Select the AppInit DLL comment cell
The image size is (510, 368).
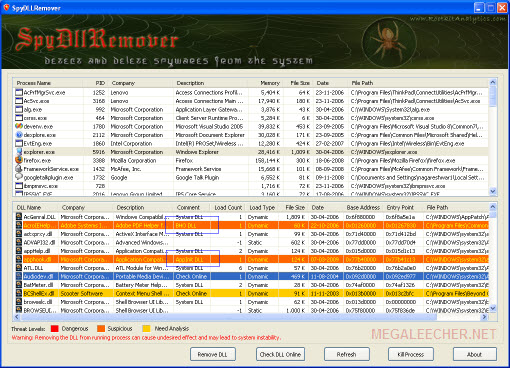pos(192,259)
